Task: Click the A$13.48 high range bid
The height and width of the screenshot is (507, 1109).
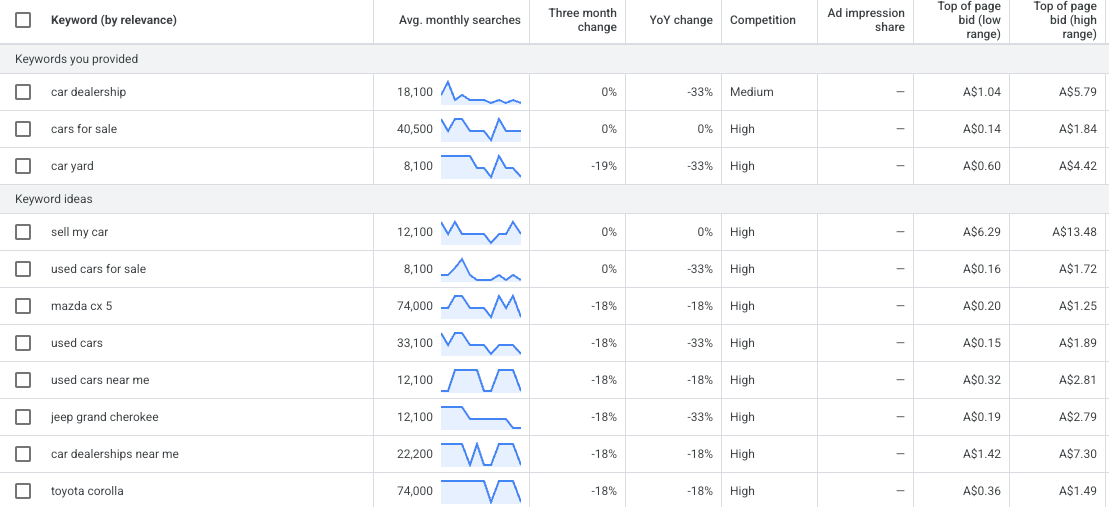Action: [x=1074, y=232]
